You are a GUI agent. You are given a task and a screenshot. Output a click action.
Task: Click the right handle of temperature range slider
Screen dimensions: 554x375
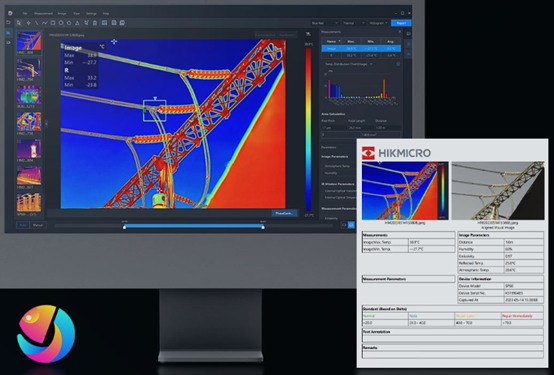263,227
